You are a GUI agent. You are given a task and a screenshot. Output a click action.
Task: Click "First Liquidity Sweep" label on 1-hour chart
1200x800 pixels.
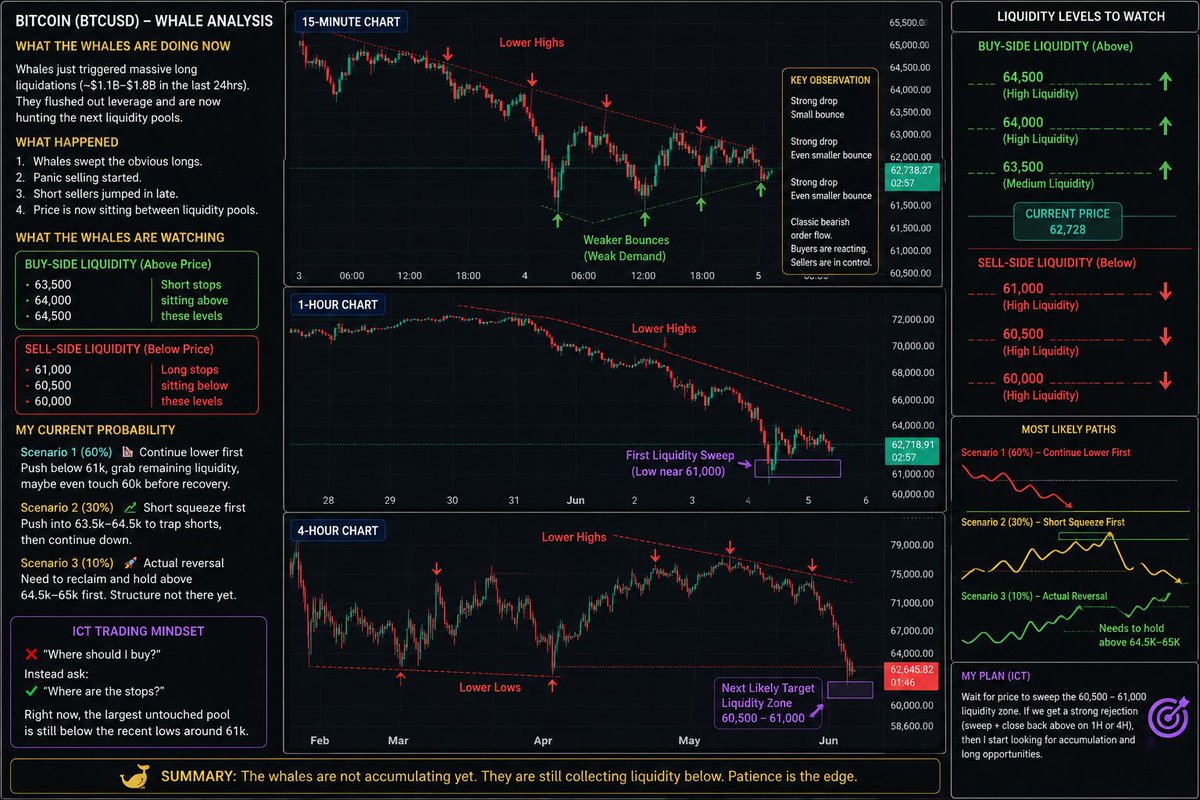click(x=678, y=463)
